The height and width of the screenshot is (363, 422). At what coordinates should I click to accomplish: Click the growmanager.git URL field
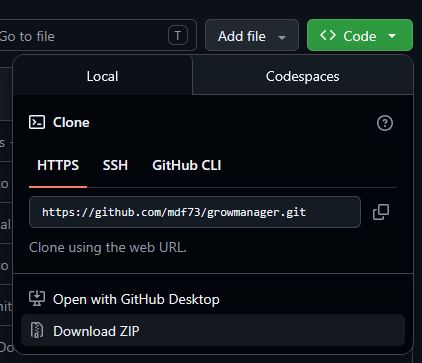[x=195, y=212]
